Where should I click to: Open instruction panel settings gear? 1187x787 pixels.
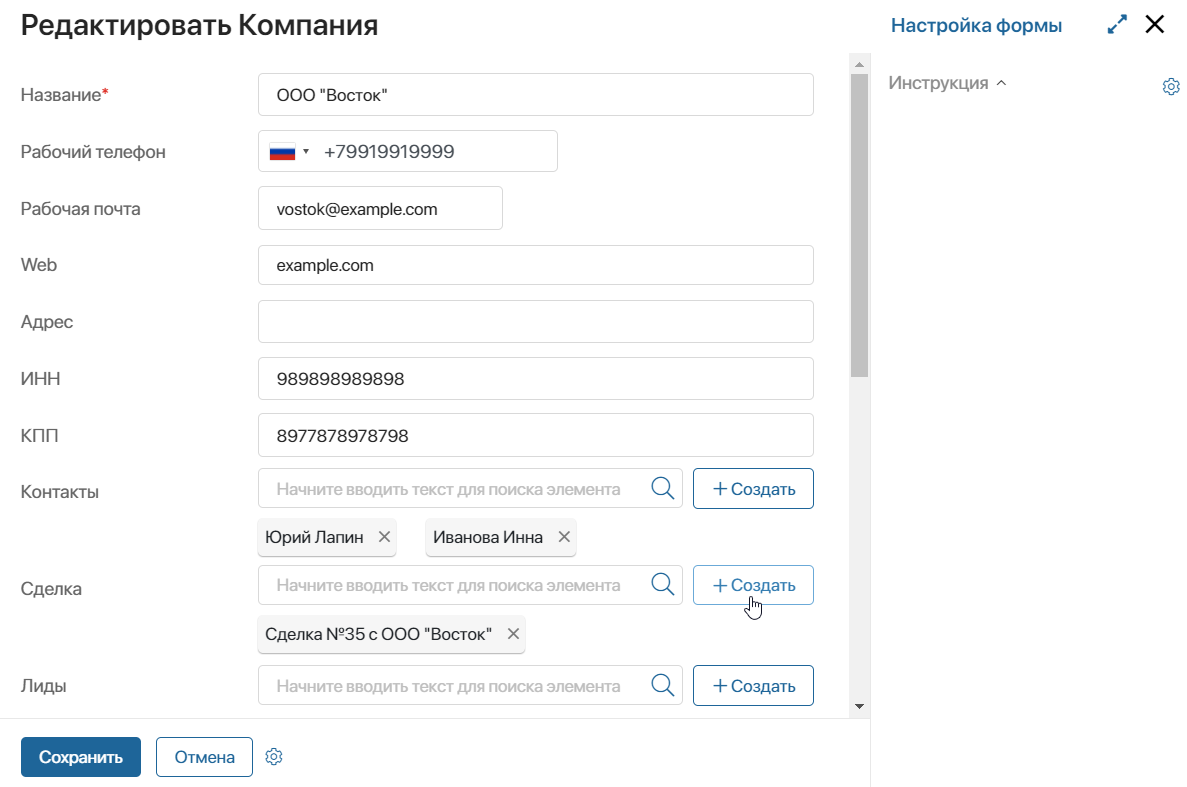[1170, 86]
